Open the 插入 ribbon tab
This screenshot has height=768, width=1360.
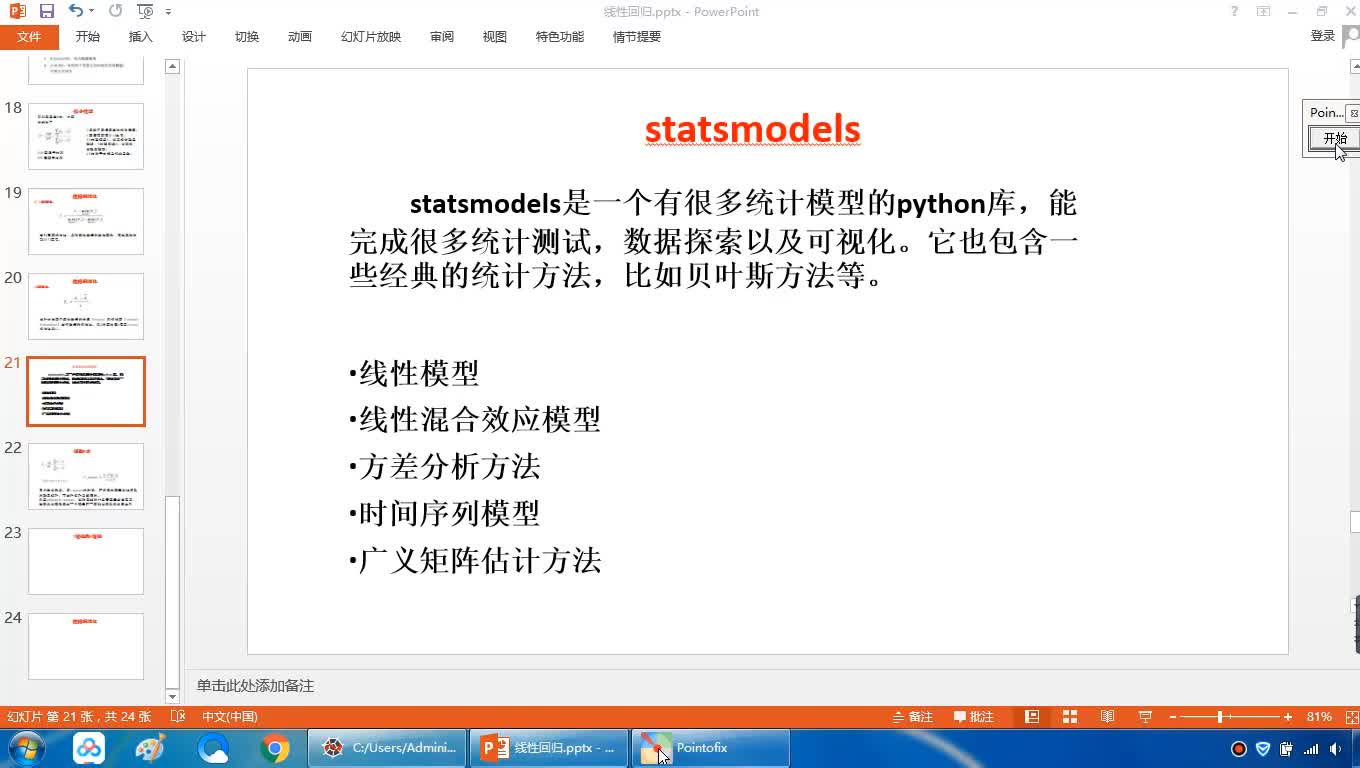point(141,37)
